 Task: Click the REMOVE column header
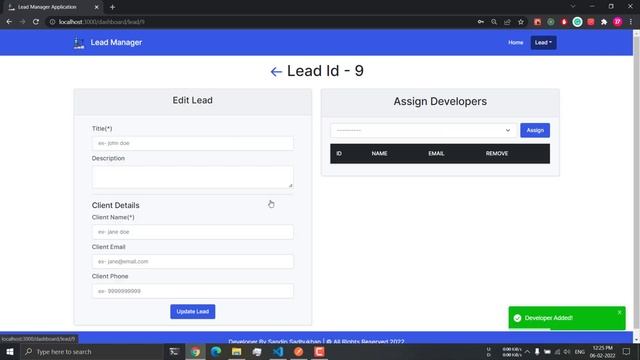[497, 153]
